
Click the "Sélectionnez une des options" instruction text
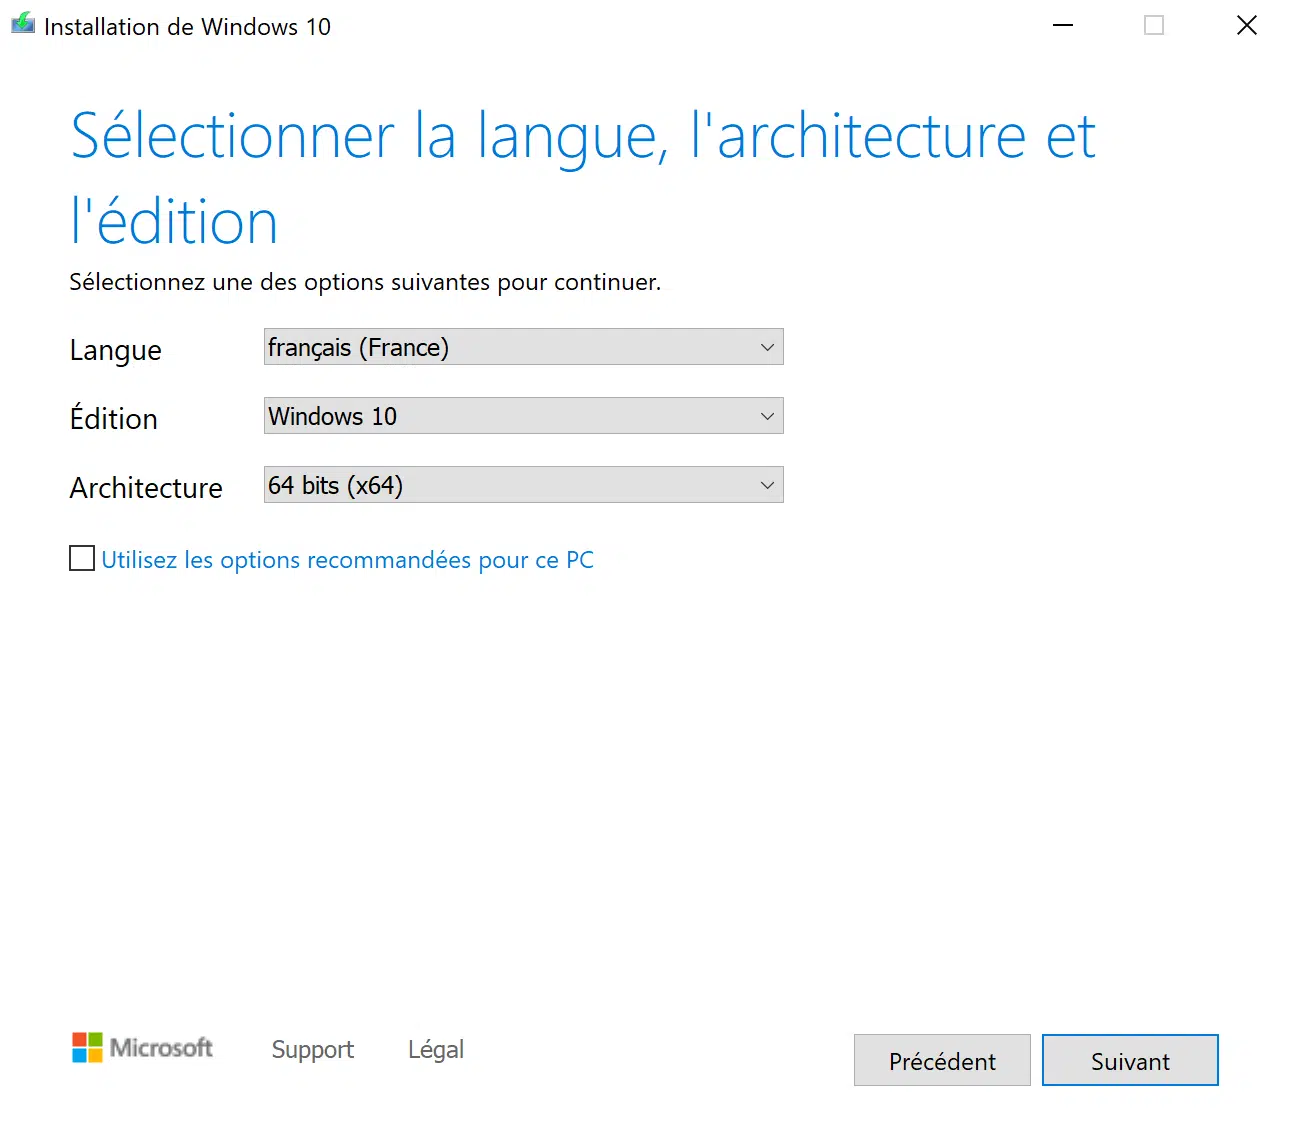click(365, 282)
